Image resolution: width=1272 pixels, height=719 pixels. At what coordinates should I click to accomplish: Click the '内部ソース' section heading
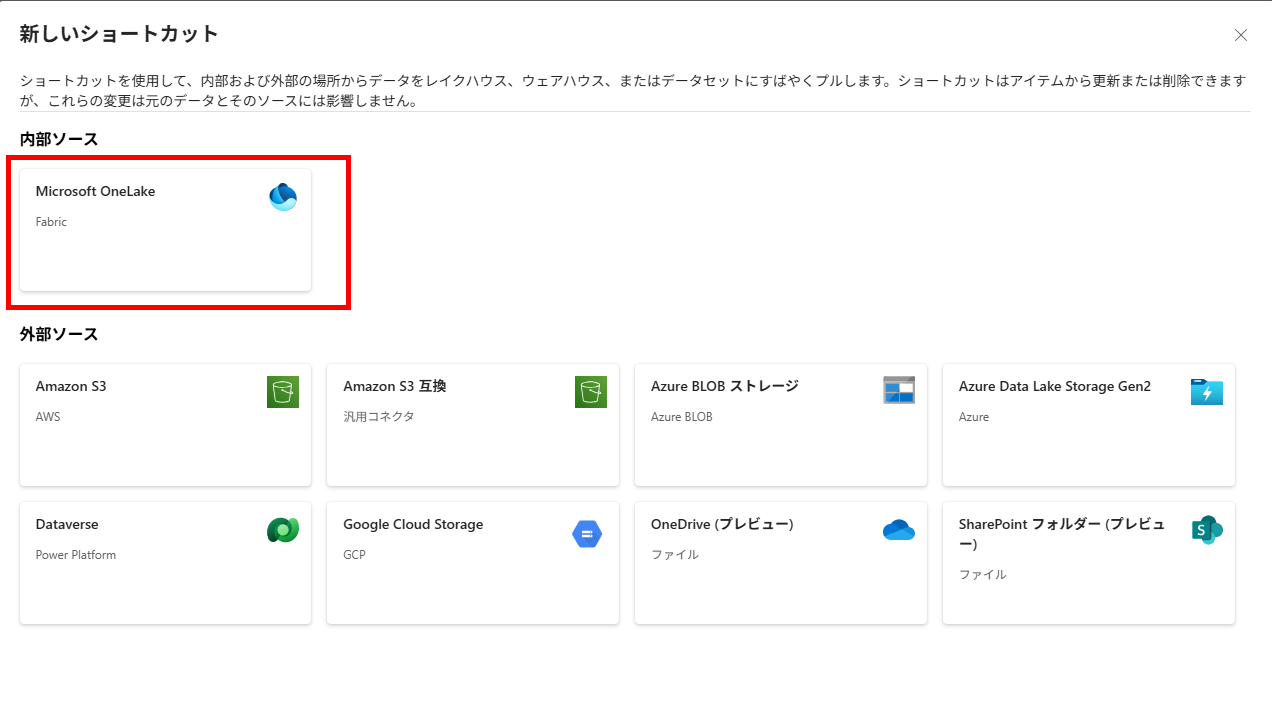59,139
